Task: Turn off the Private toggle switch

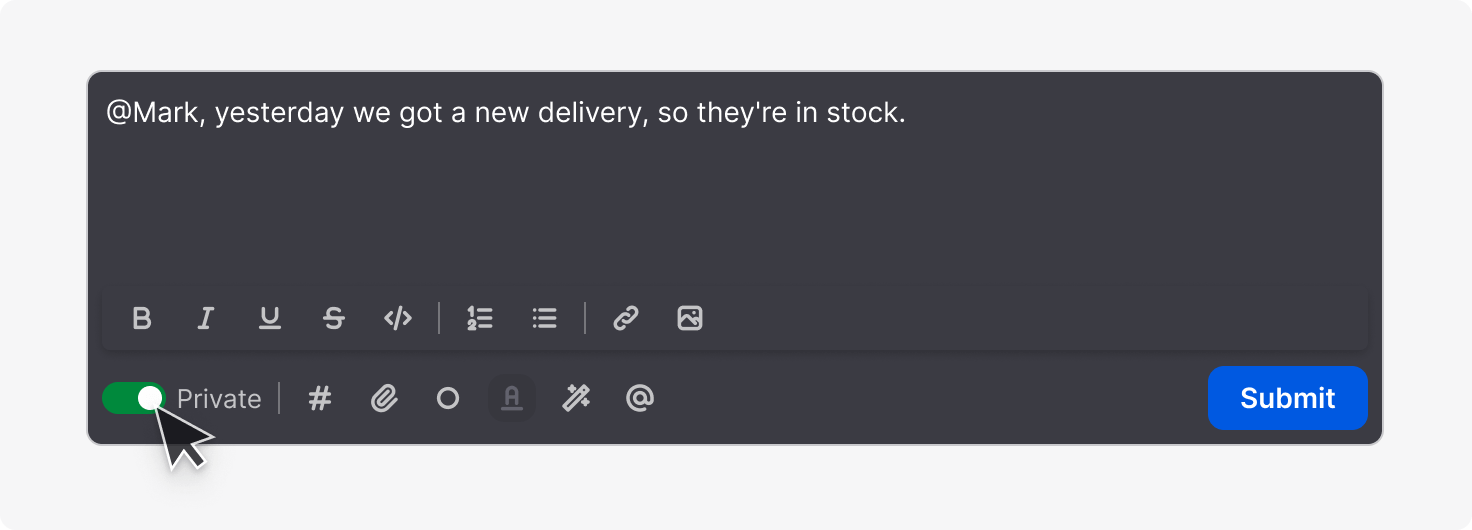Action: click(134, 398)
